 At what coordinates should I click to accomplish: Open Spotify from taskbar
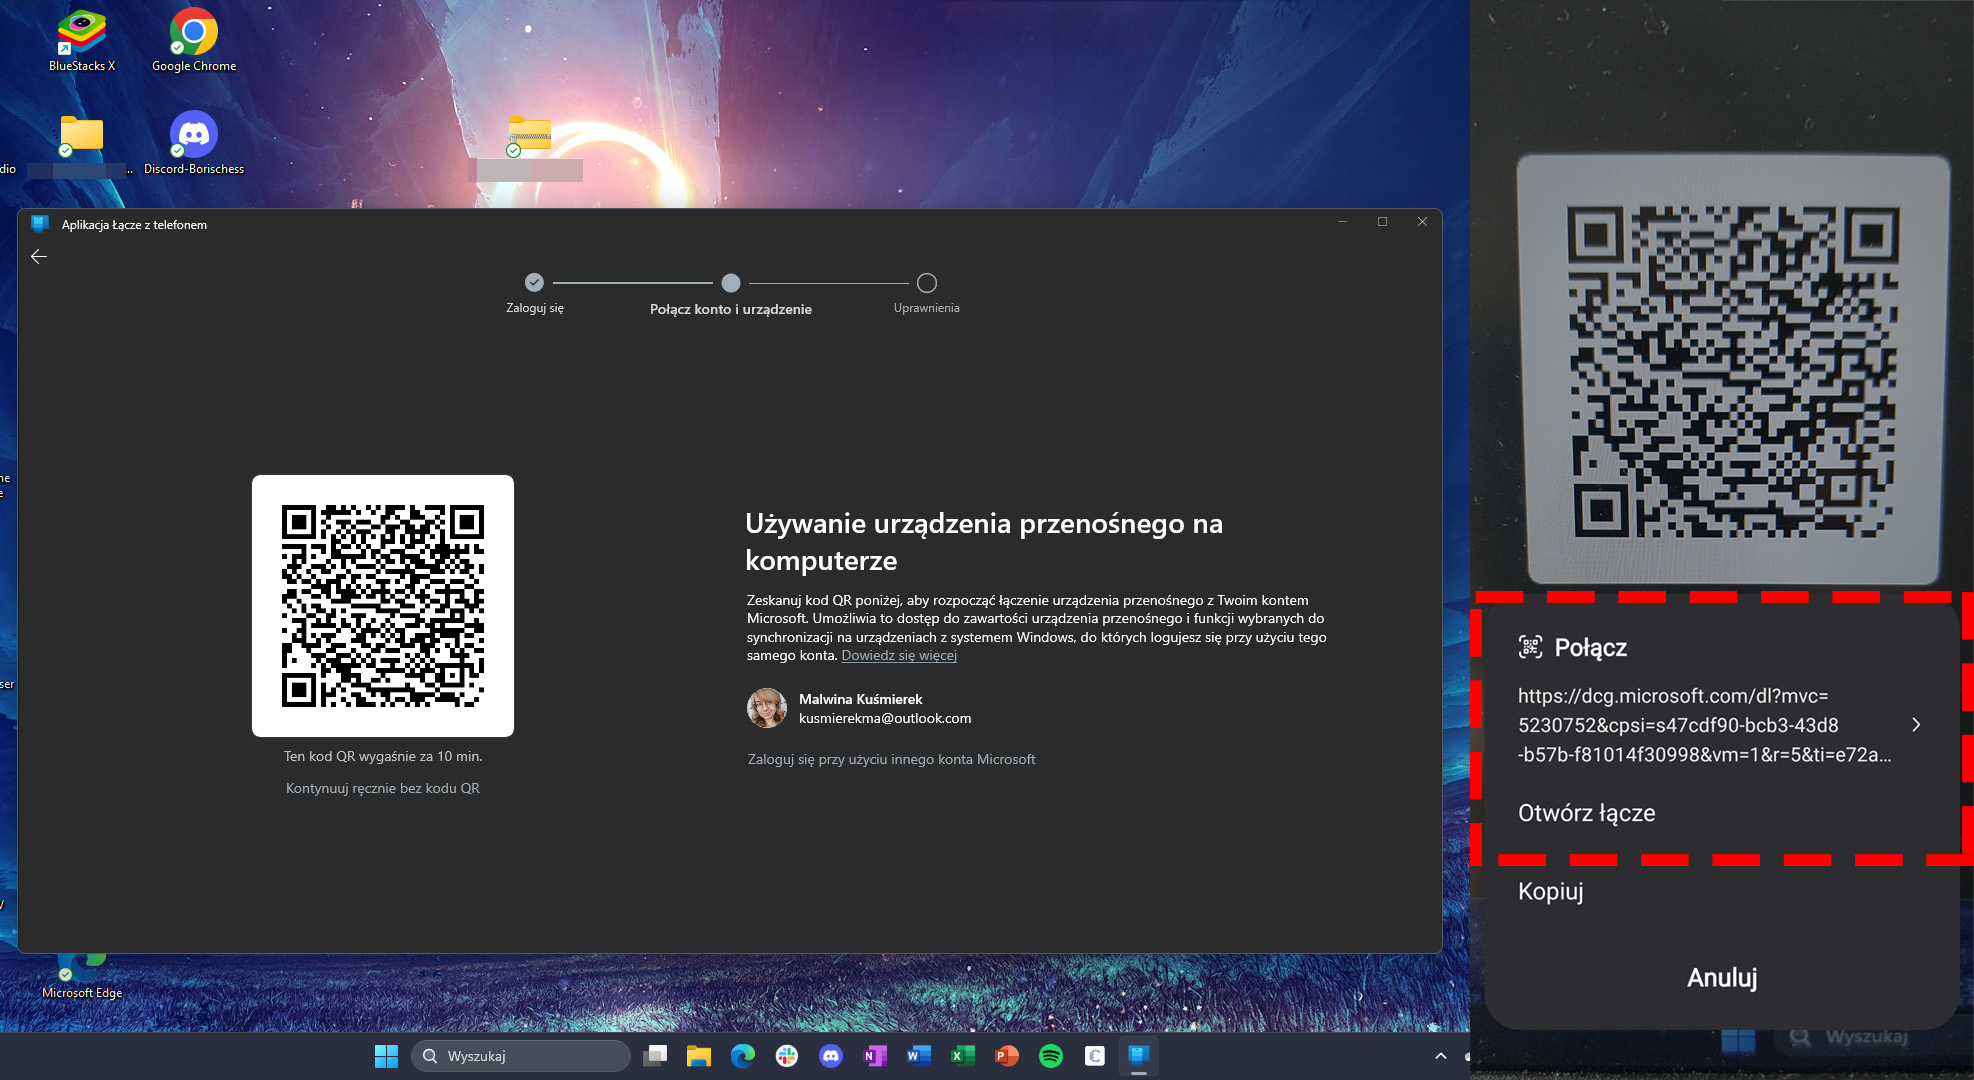point(1051,1056)
